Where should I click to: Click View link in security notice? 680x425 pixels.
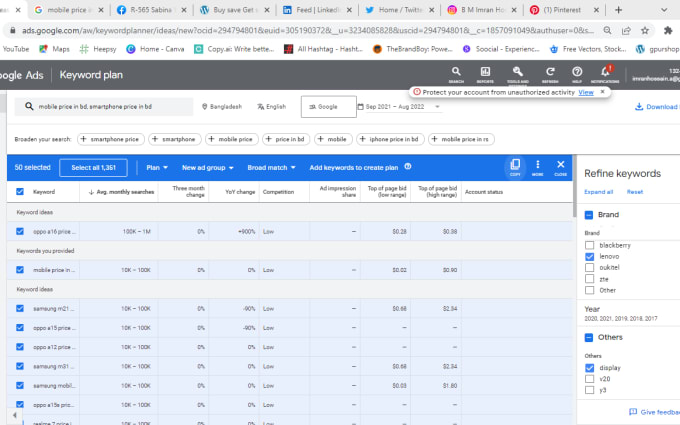(586, 92)
